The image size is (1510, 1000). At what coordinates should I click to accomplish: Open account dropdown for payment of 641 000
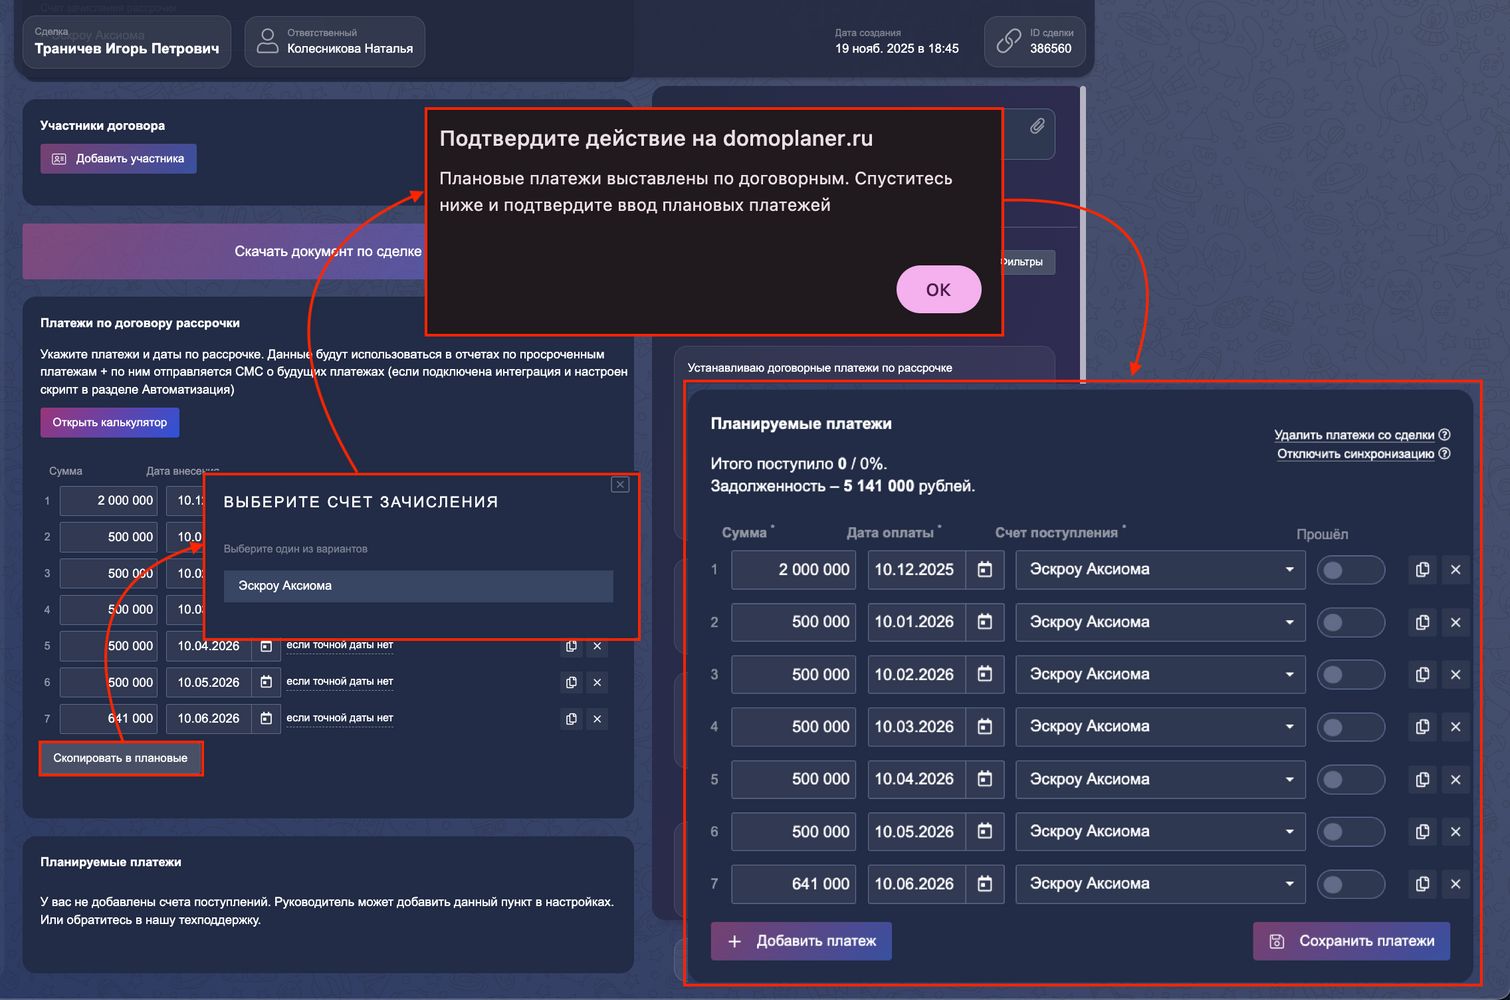pos(1160,884)
